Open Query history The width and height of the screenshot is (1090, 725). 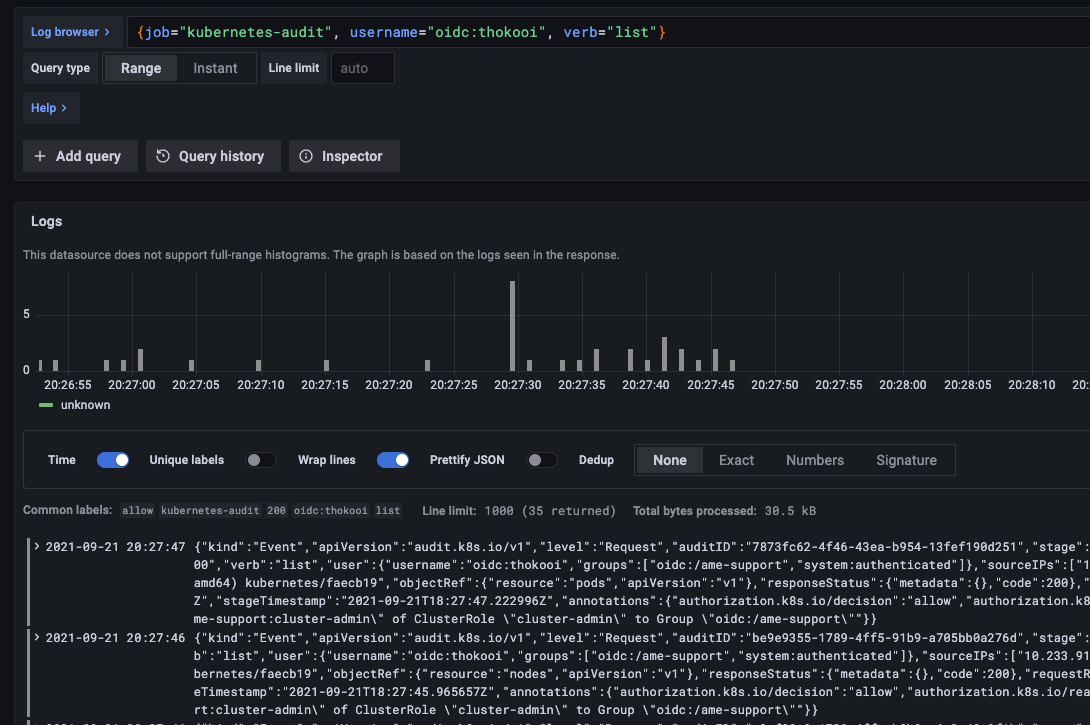[213, 156]
